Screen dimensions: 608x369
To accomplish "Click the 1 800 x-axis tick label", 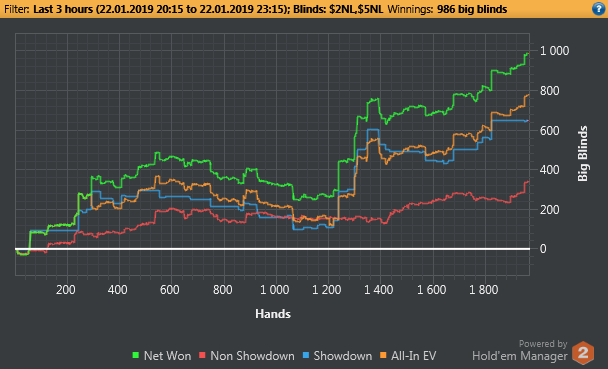I will click(484, 290).
